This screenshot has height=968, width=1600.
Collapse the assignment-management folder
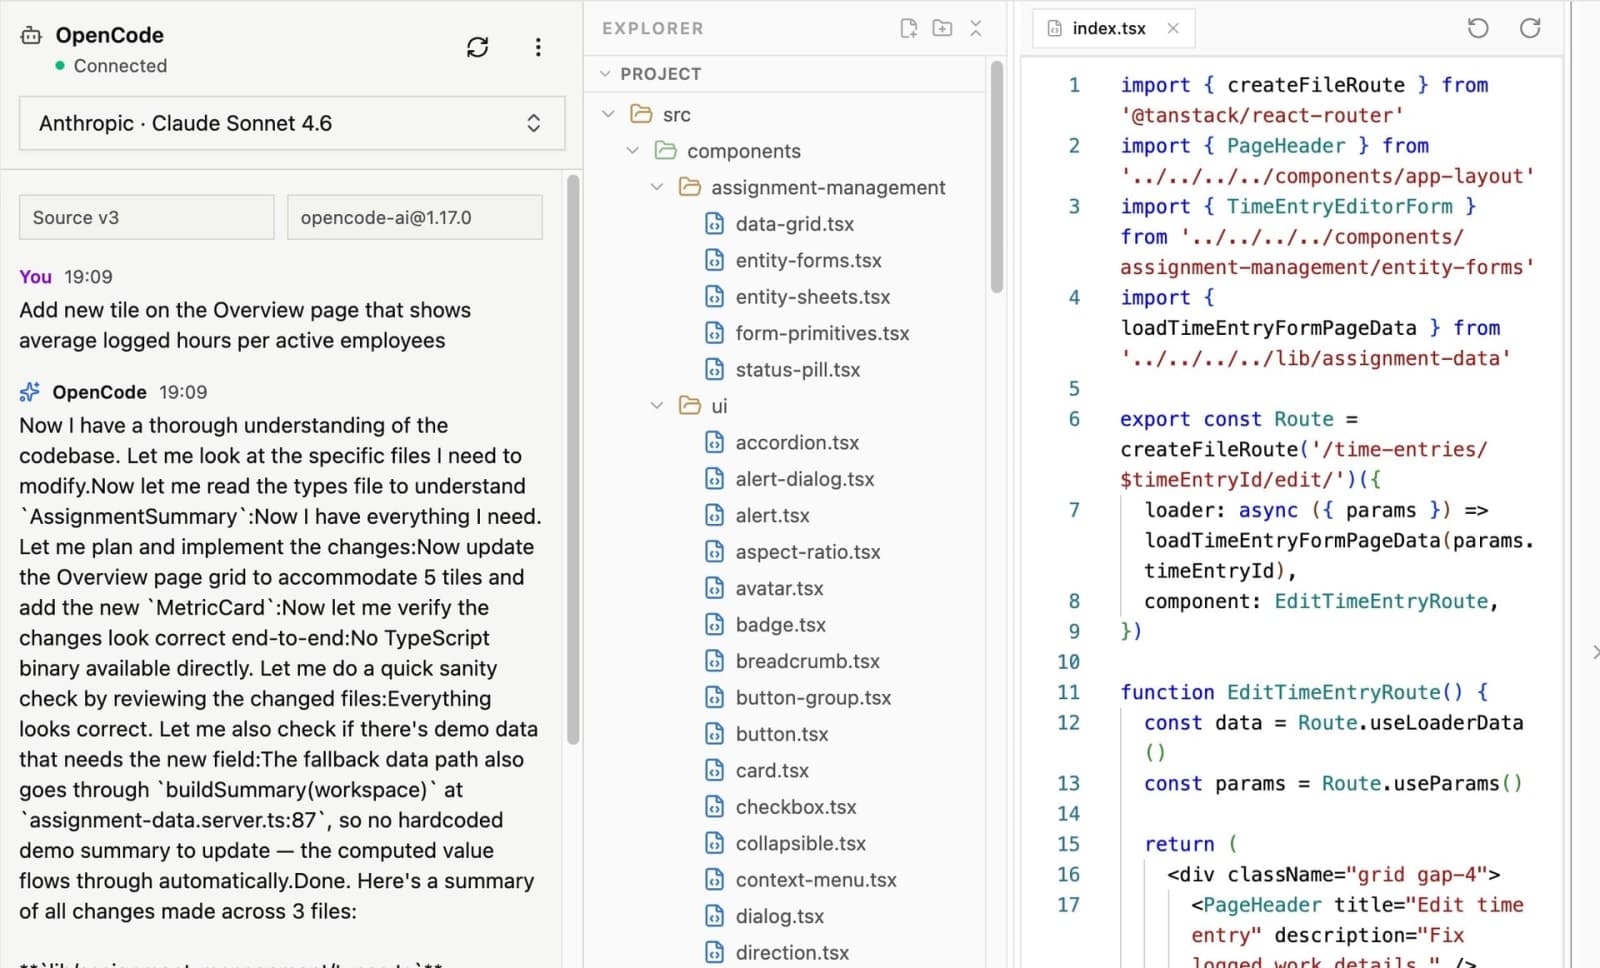click(656, 187)
